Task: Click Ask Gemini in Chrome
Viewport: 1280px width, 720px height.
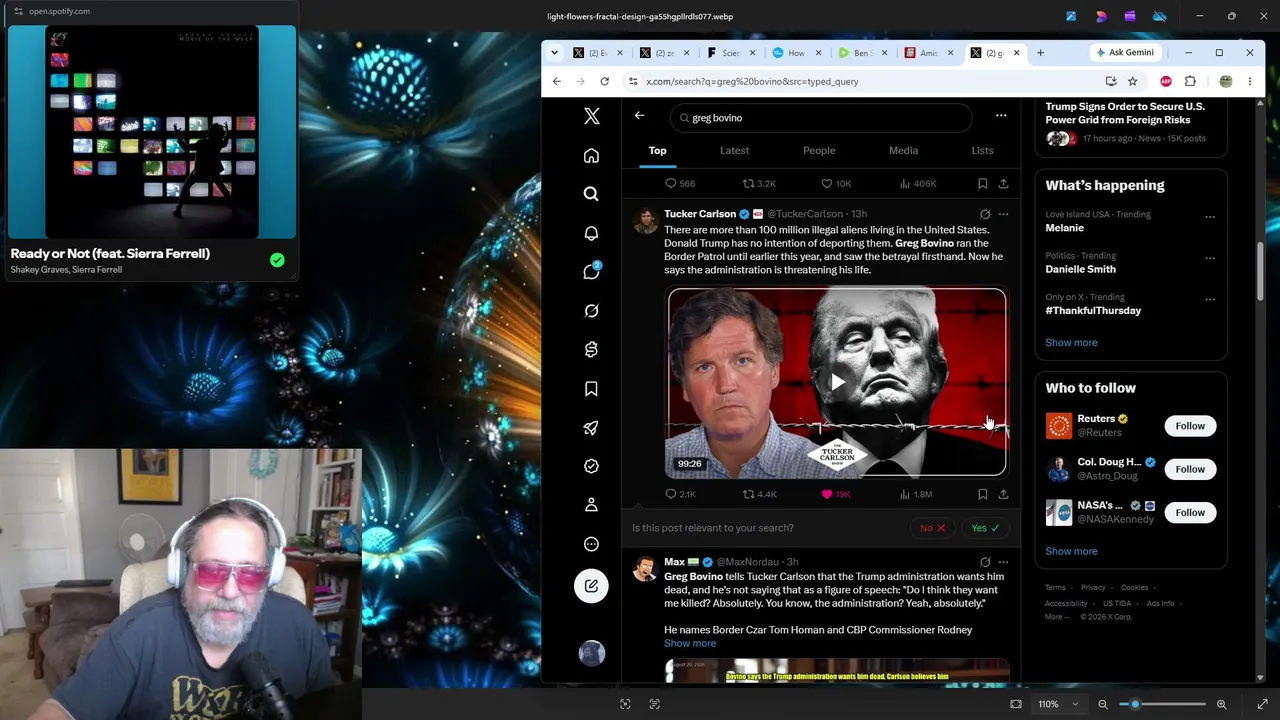Action: point(1125,53)
